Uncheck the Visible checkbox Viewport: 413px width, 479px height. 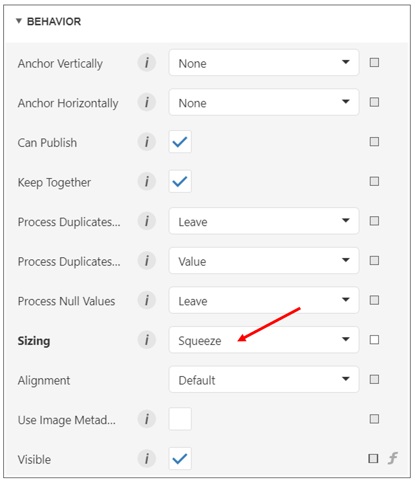pos(180,458)
